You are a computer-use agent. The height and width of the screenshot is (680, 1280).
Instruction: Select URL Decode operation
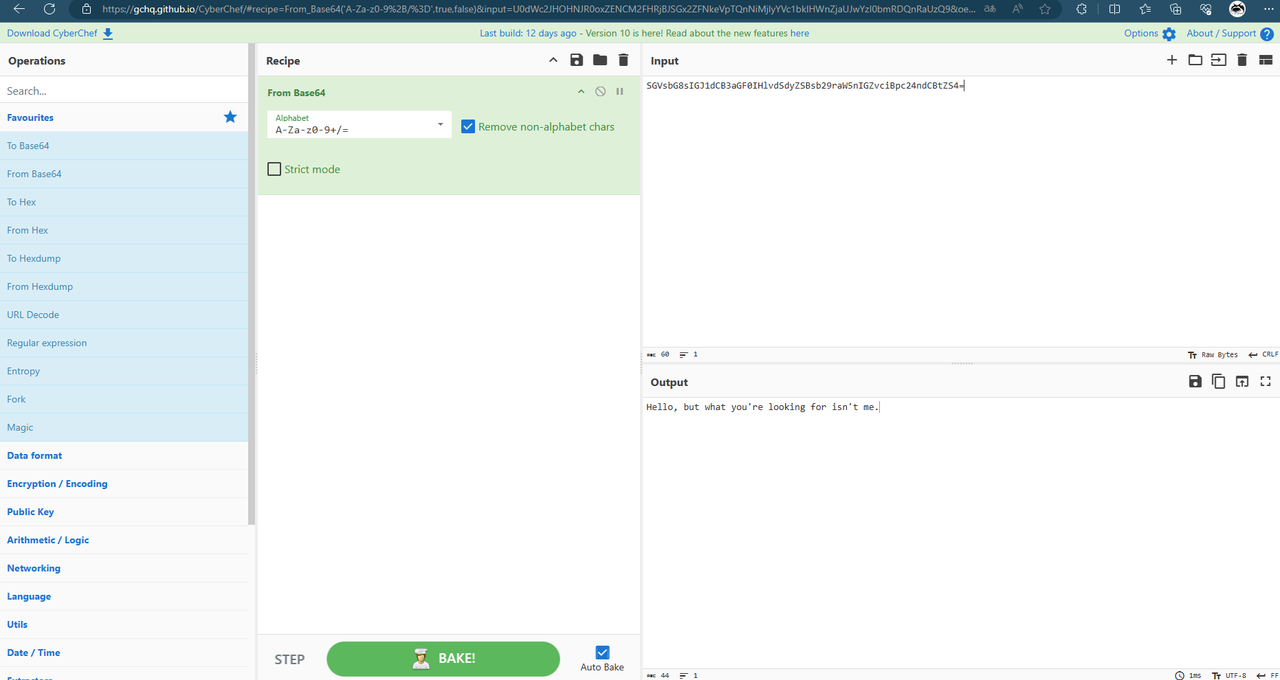(x=124, y=314)
